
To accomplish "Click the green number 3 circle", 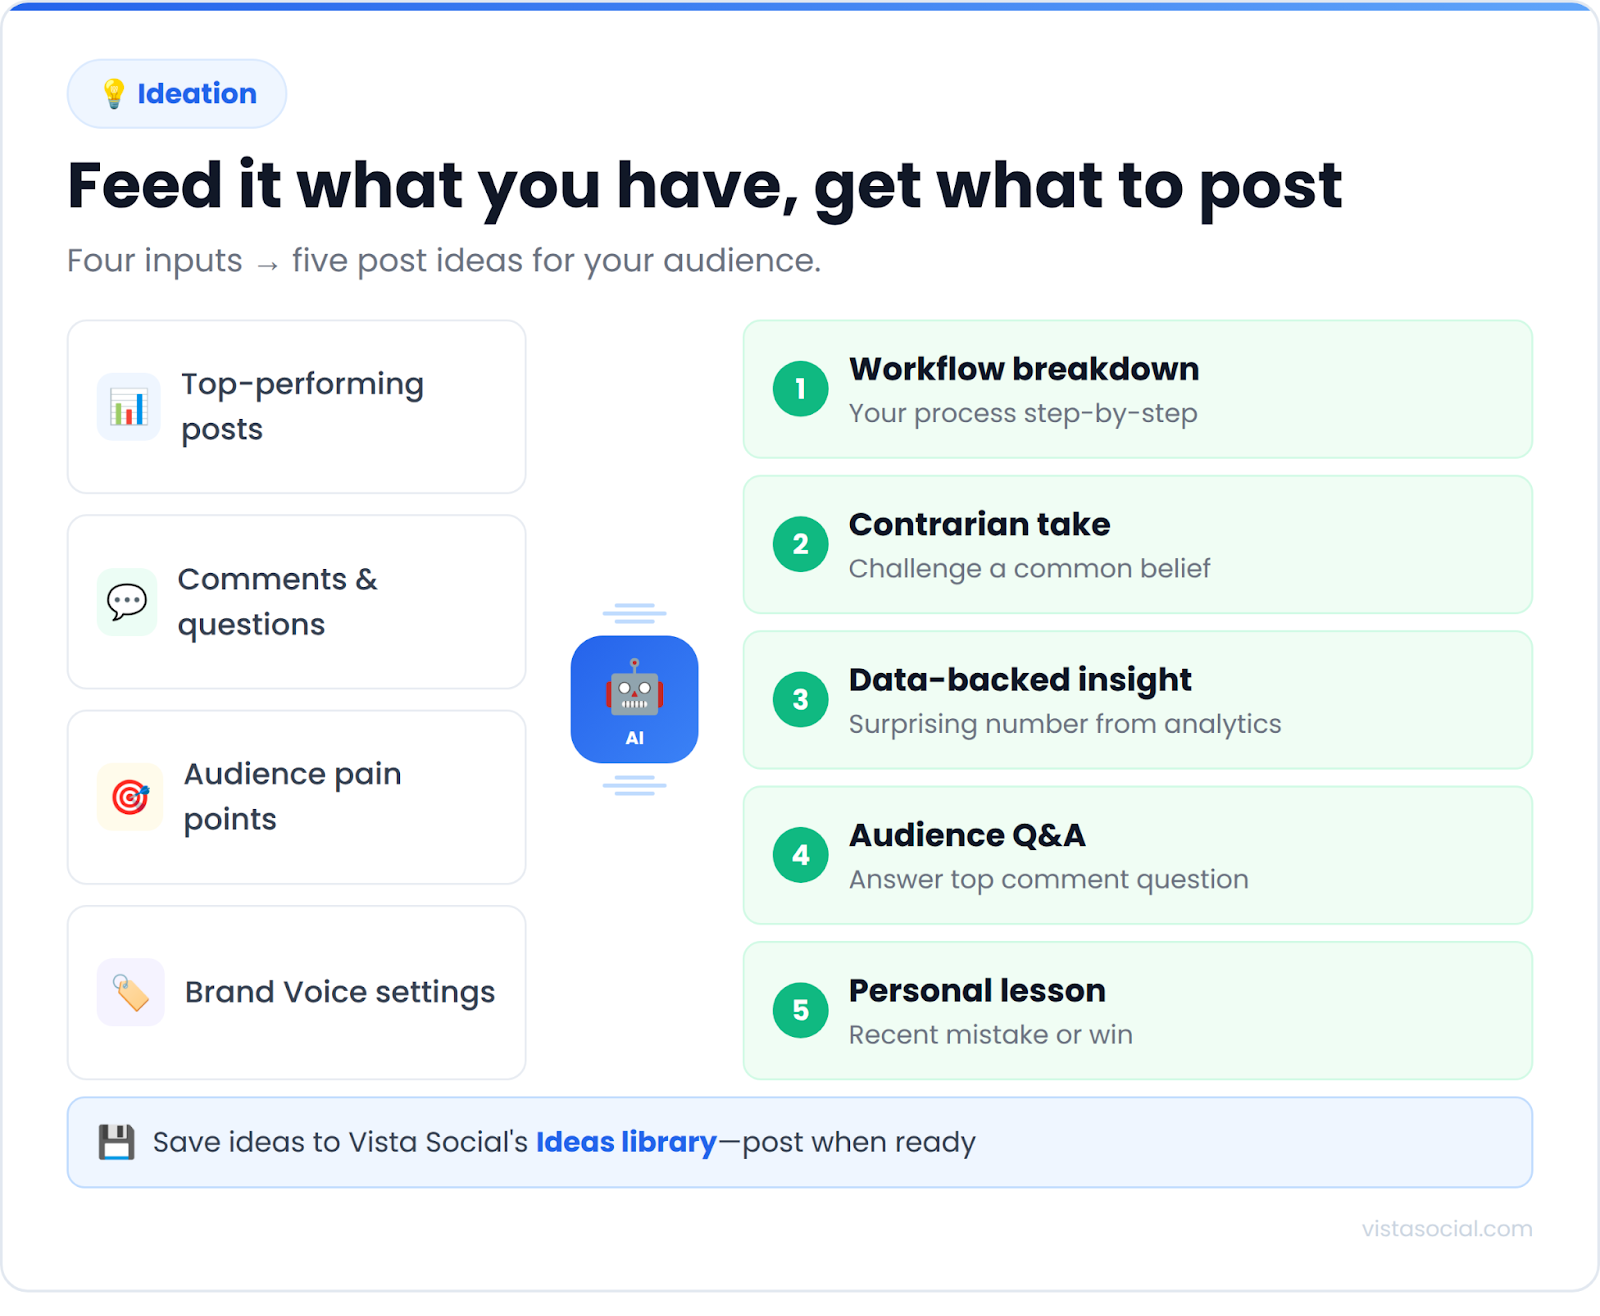I will 800,700.
